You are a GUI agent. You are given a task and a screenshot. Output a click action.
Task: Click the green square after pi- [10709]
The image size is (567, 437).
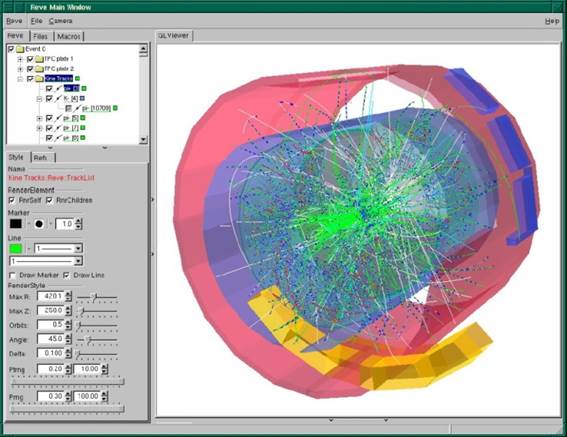(x=115, y=108)
